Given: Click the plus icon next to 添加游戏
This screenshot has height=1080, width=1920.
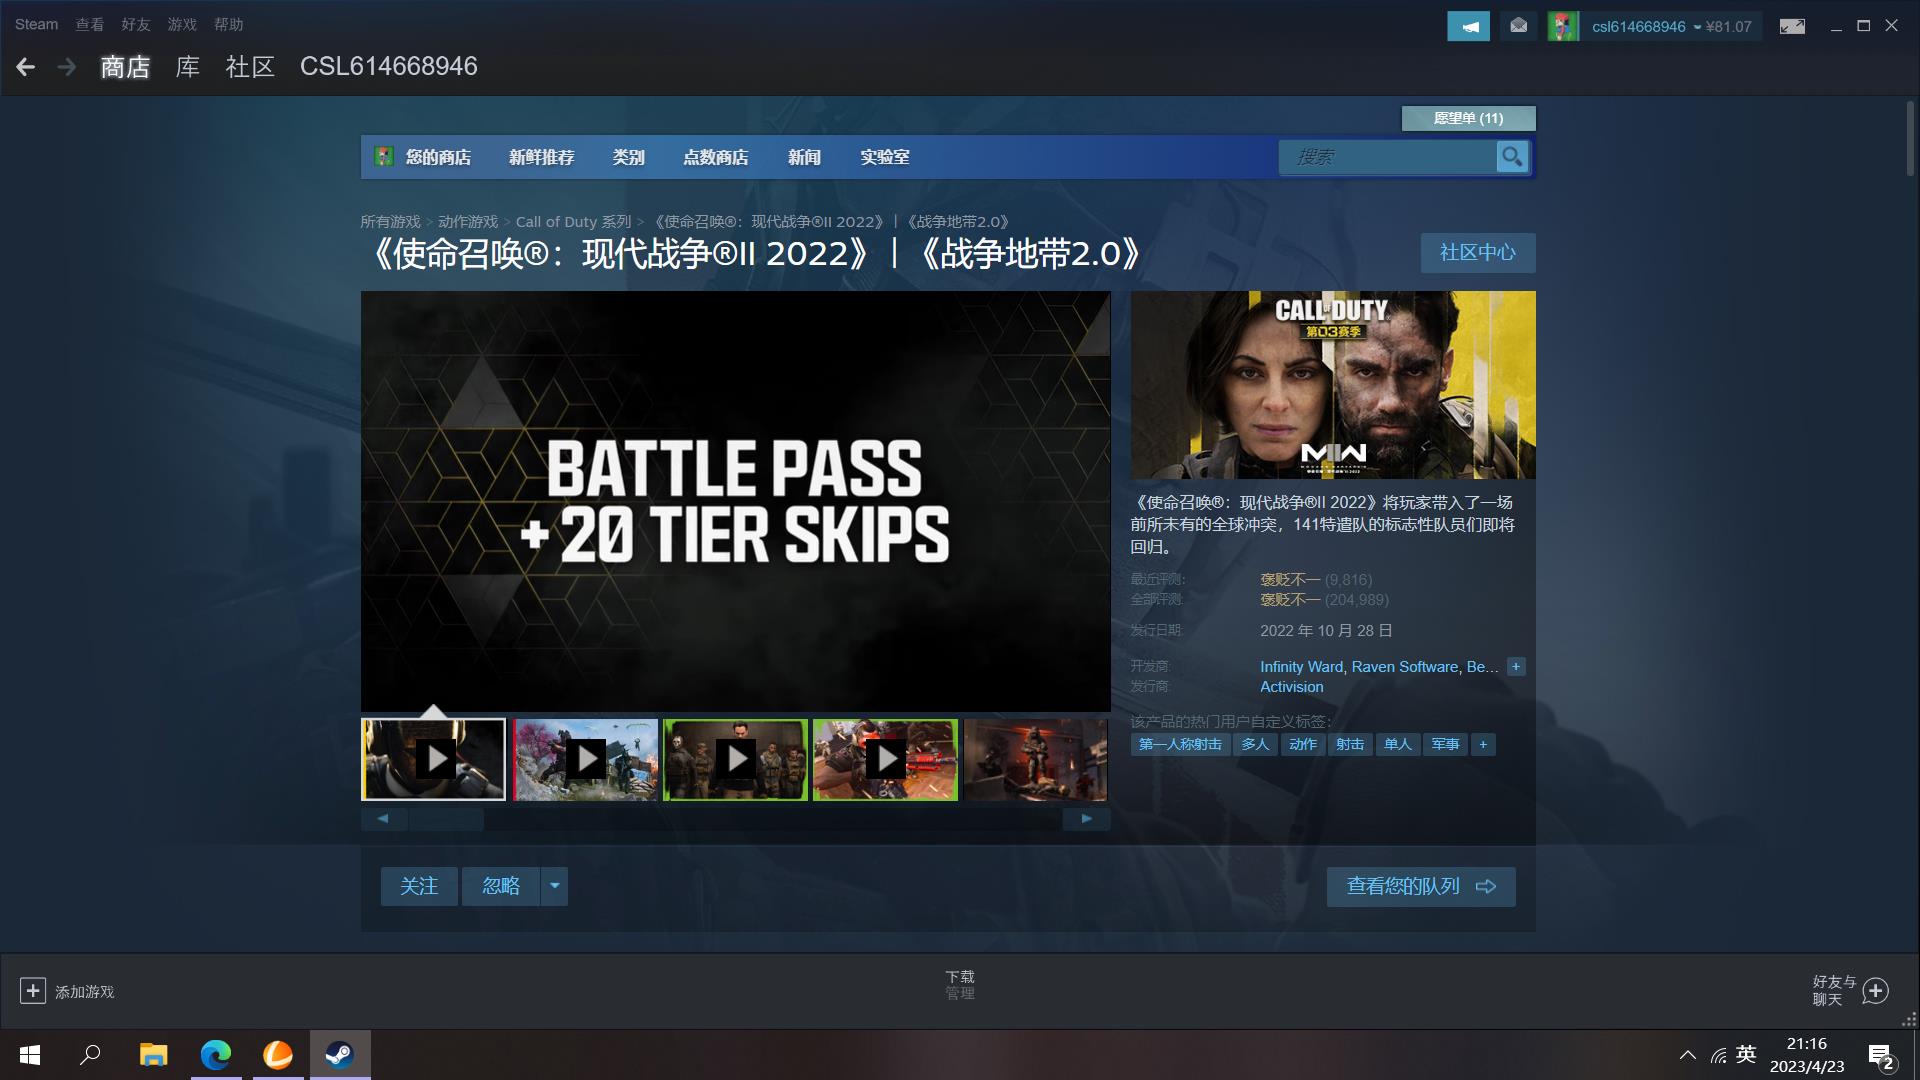Looking at the screenshot, I should pos(34,990).
